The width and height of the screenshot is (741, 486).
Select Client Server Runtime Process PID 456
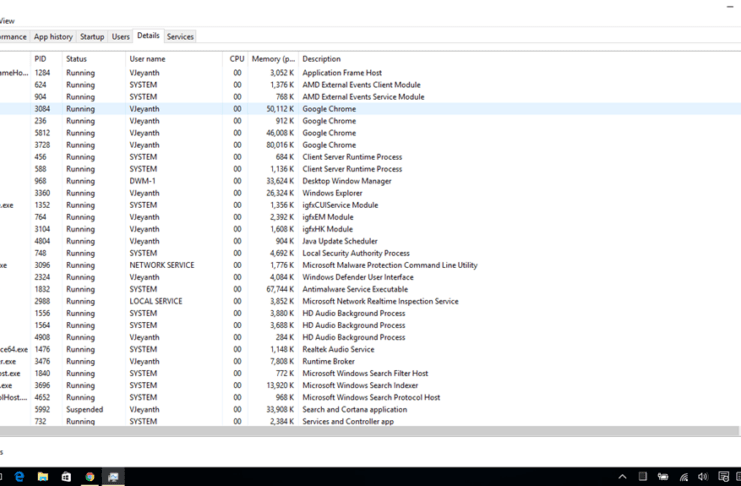click(370, 157)
